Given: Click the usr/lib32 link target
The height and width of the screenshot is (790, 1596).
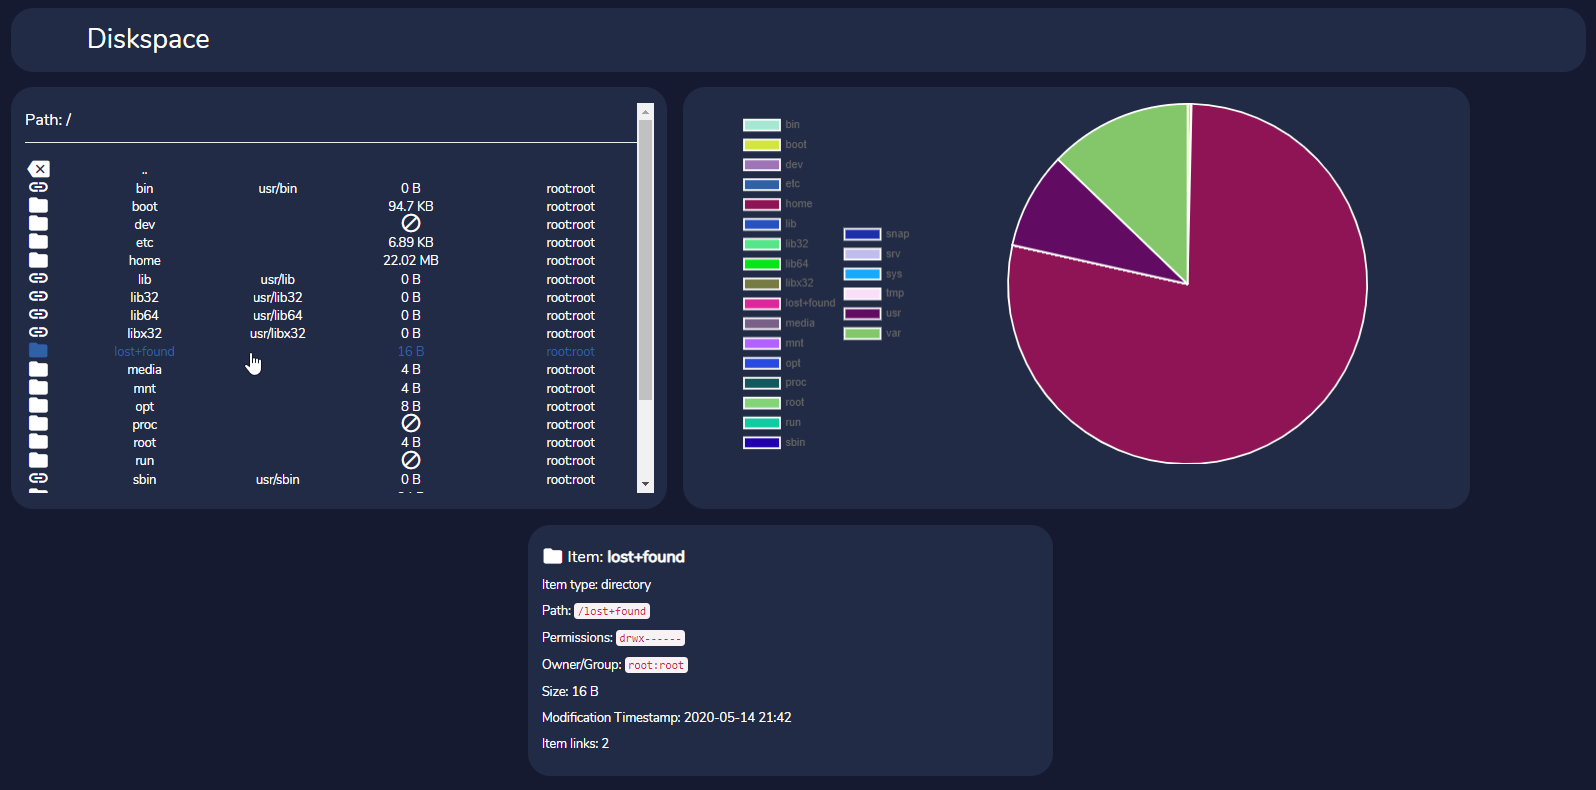Looking at the screenshot, I should click(x=278, y=297).
